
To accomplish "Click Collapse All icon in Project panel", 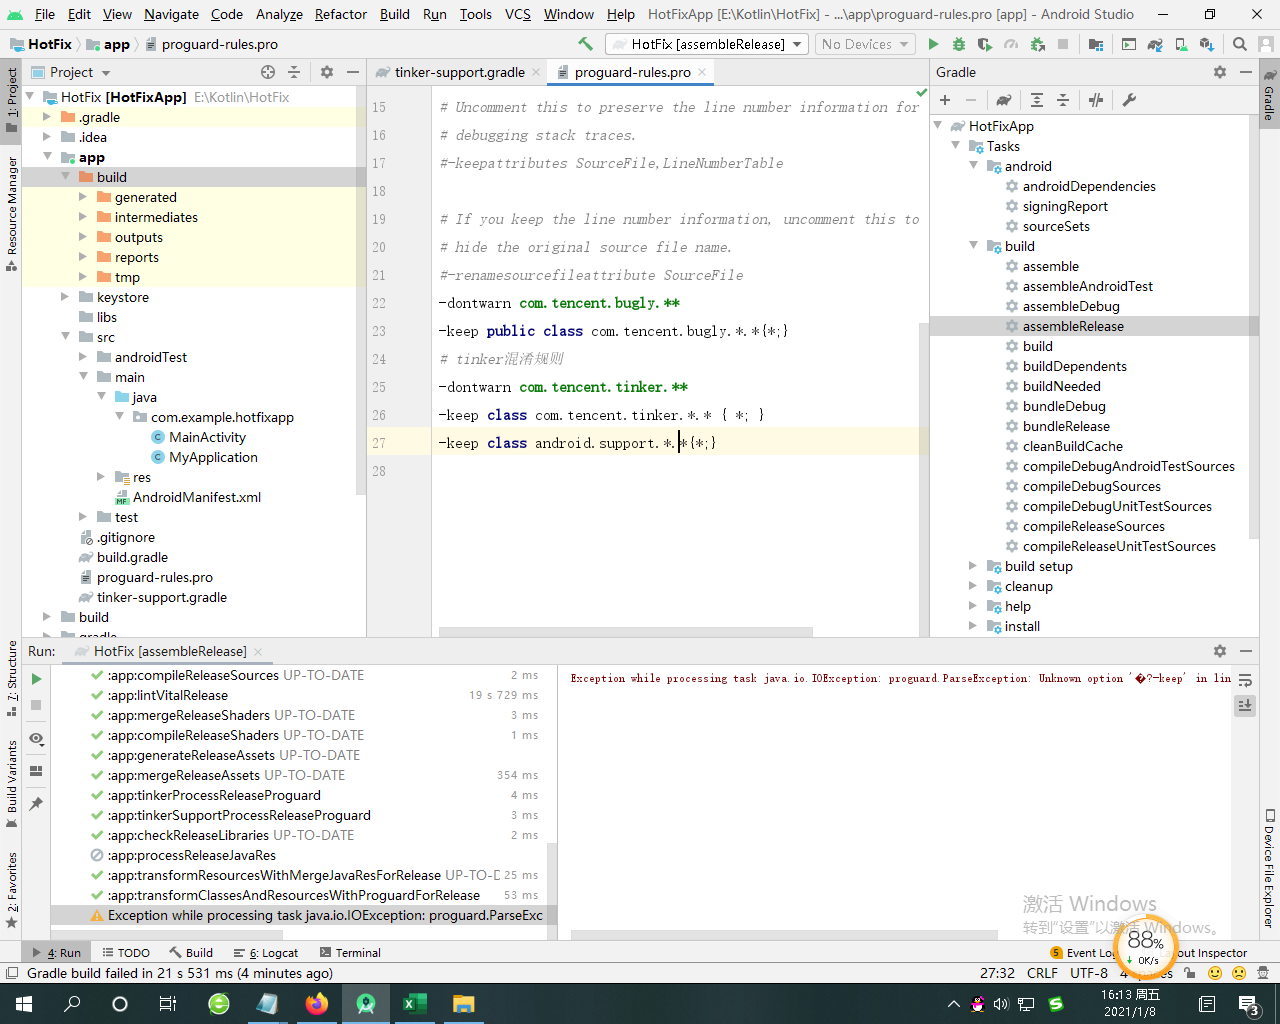I will coord(294,72).
